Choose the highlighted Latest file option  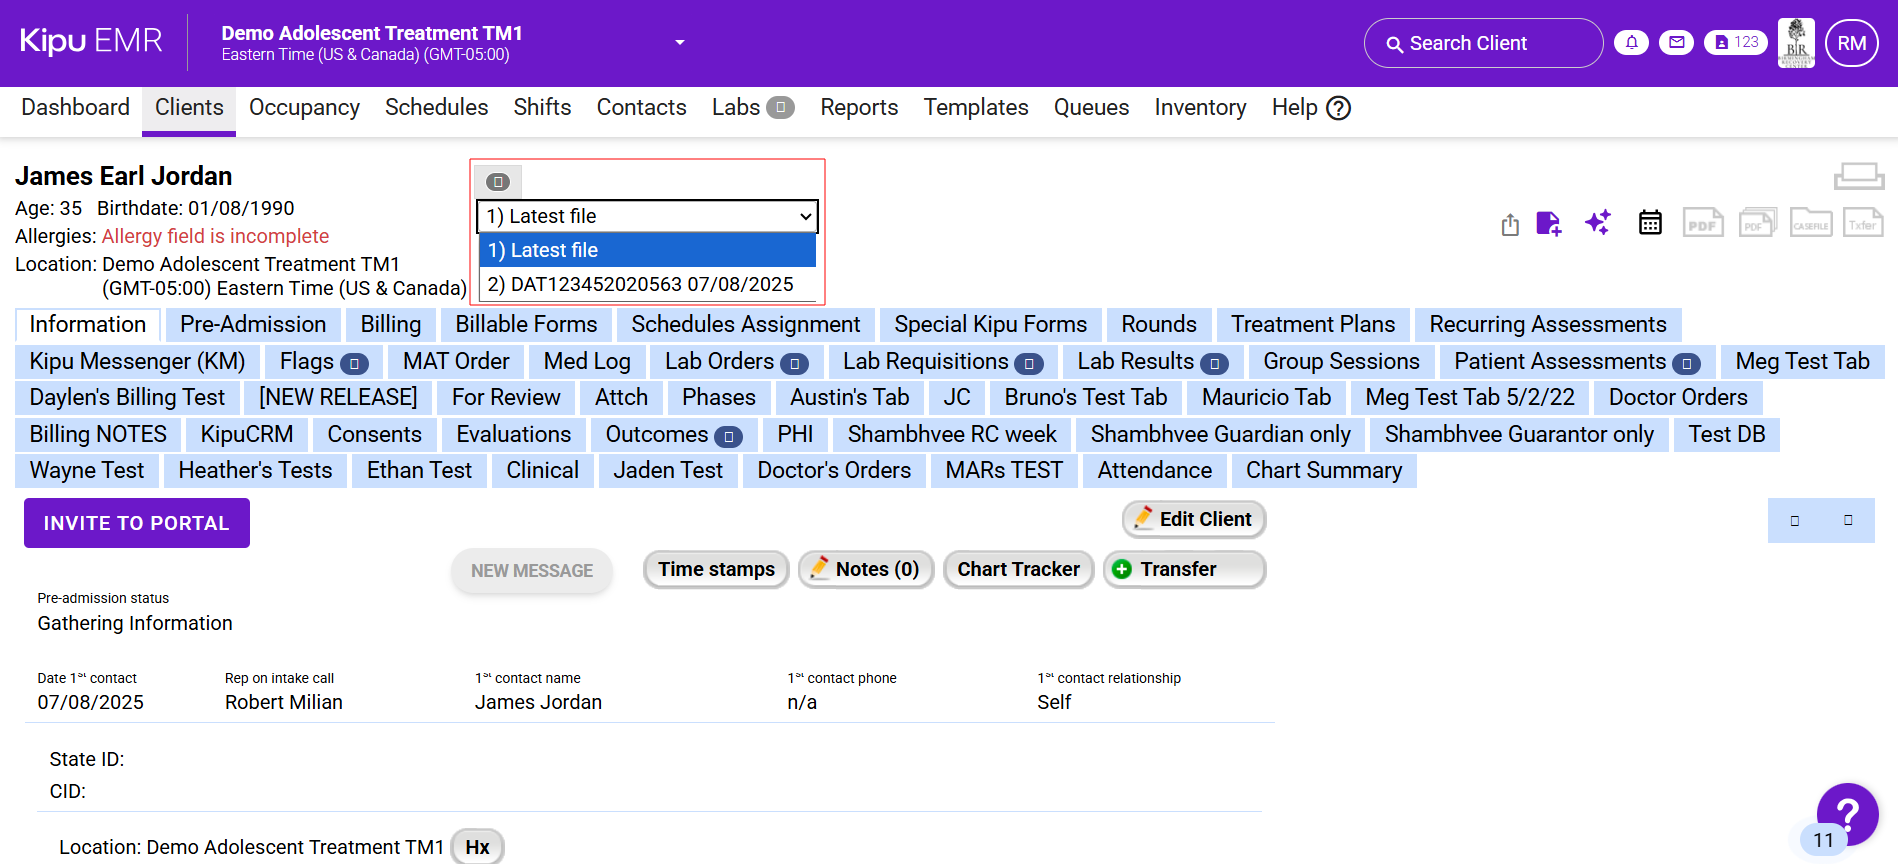click(x=646, y=250)
